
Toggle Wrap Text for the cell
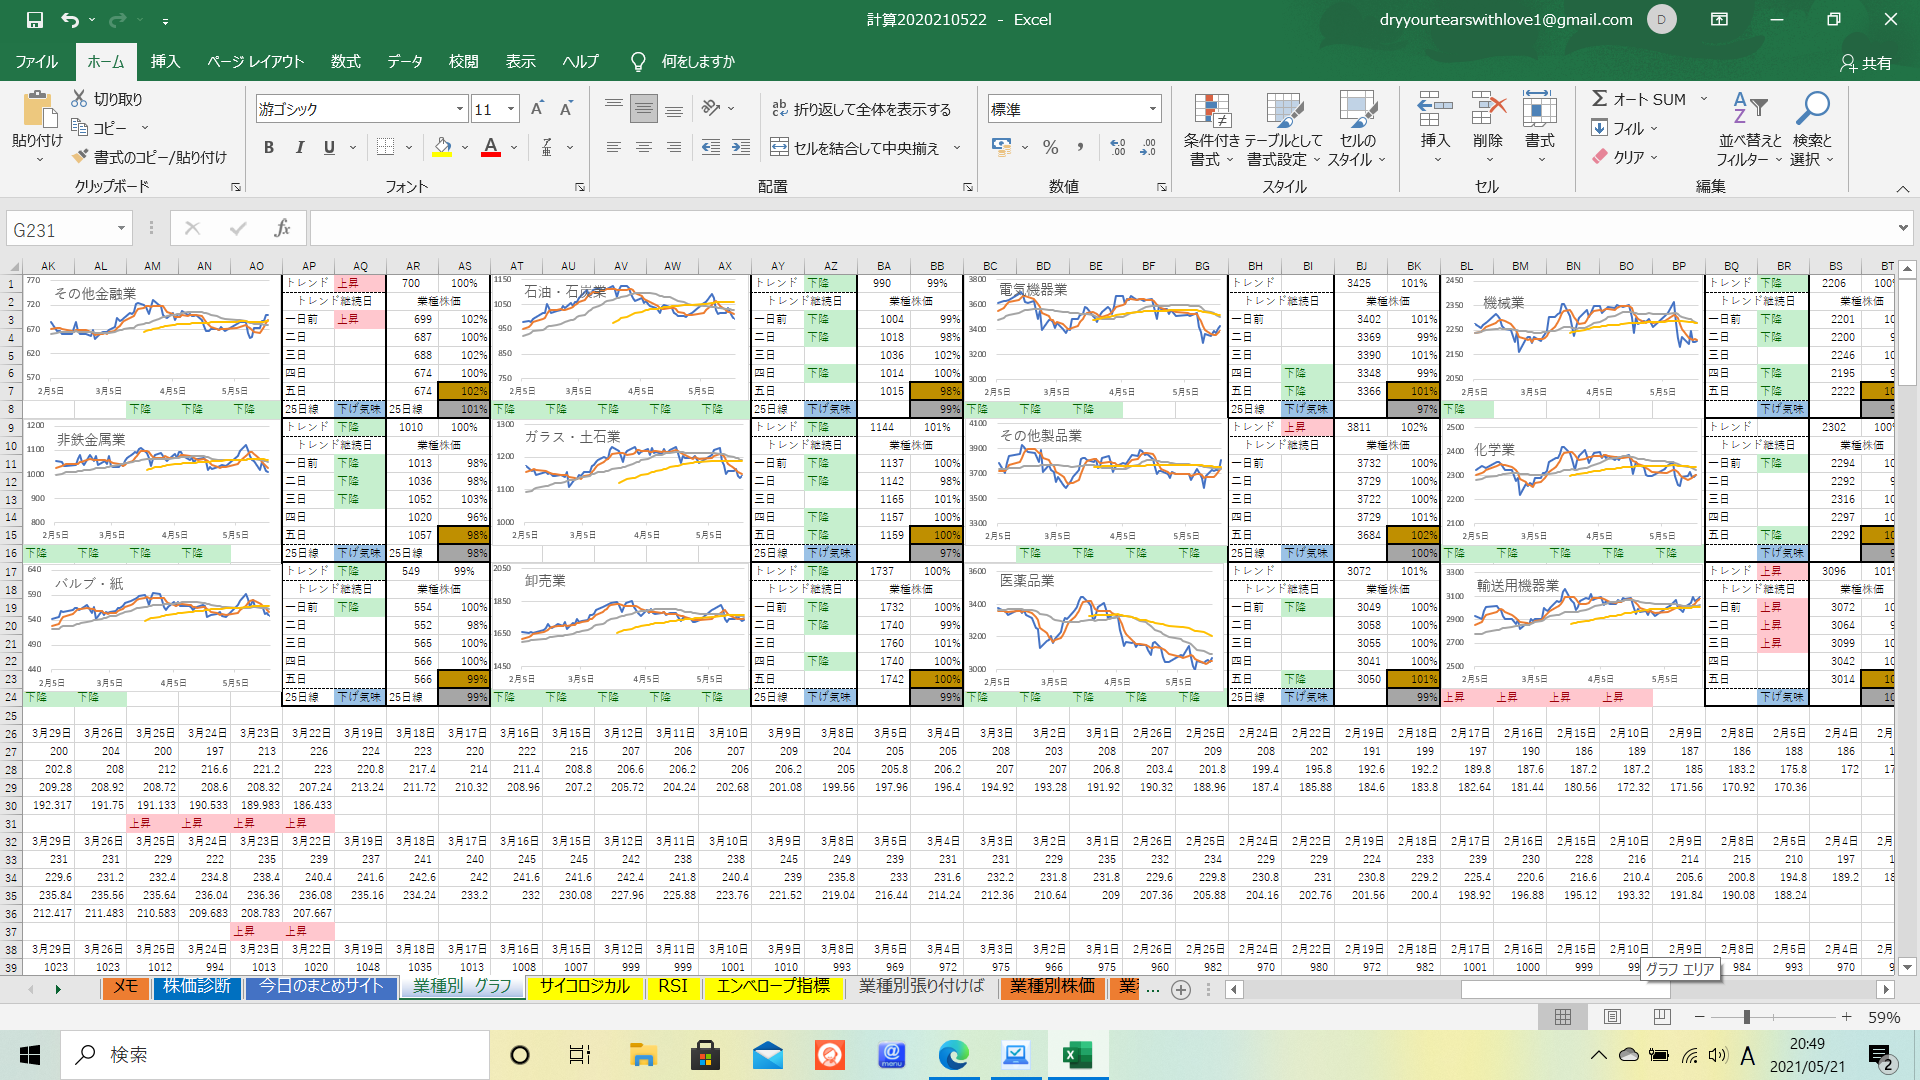861,109
